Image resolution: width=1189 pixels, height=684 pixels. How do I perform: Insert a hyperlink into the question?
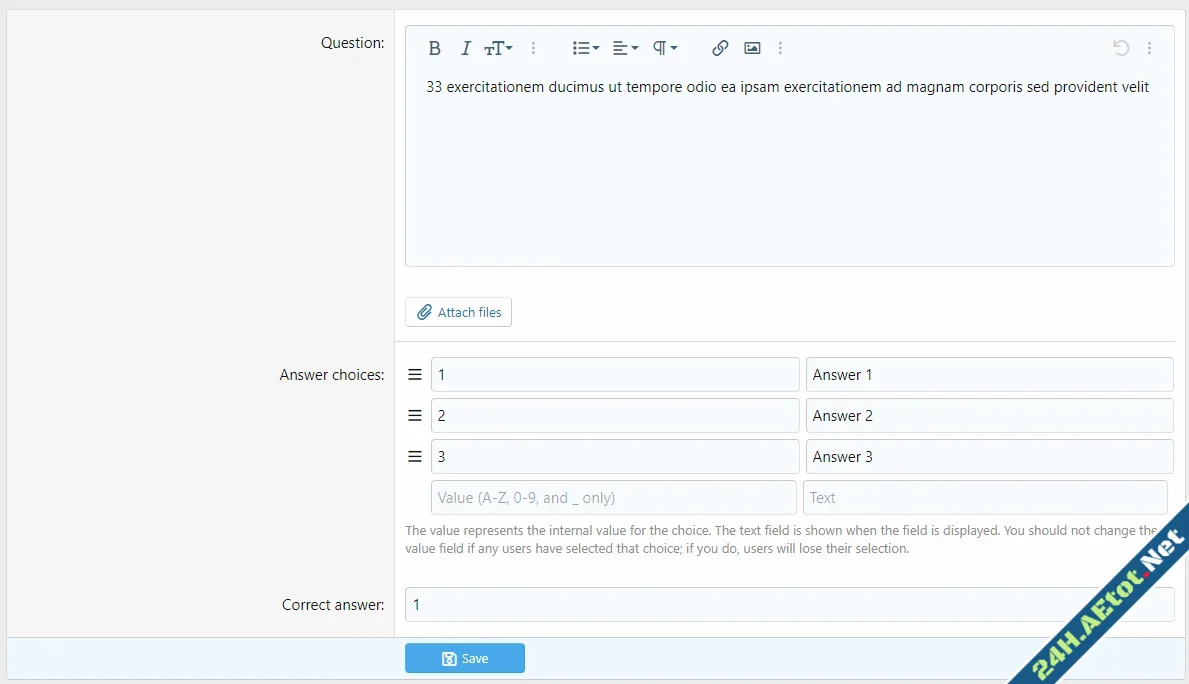tap(719, 47)
